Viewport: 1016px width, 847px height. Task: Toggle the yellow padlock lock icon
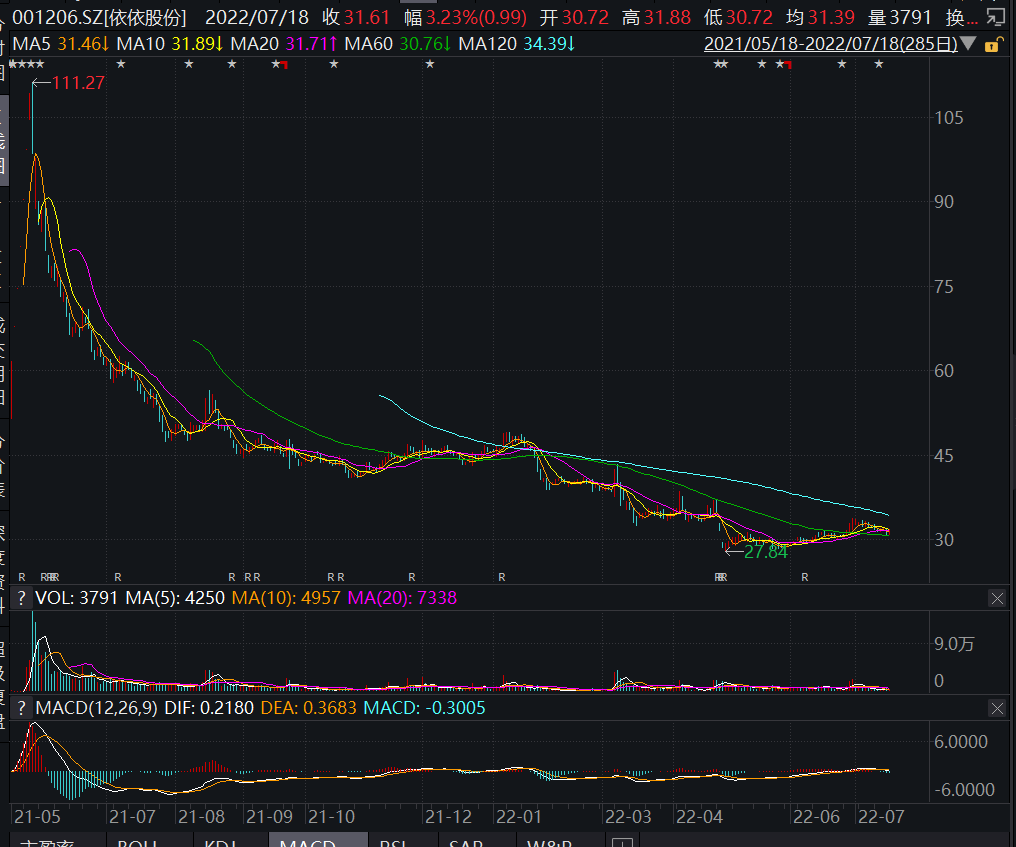click(991, 44)
